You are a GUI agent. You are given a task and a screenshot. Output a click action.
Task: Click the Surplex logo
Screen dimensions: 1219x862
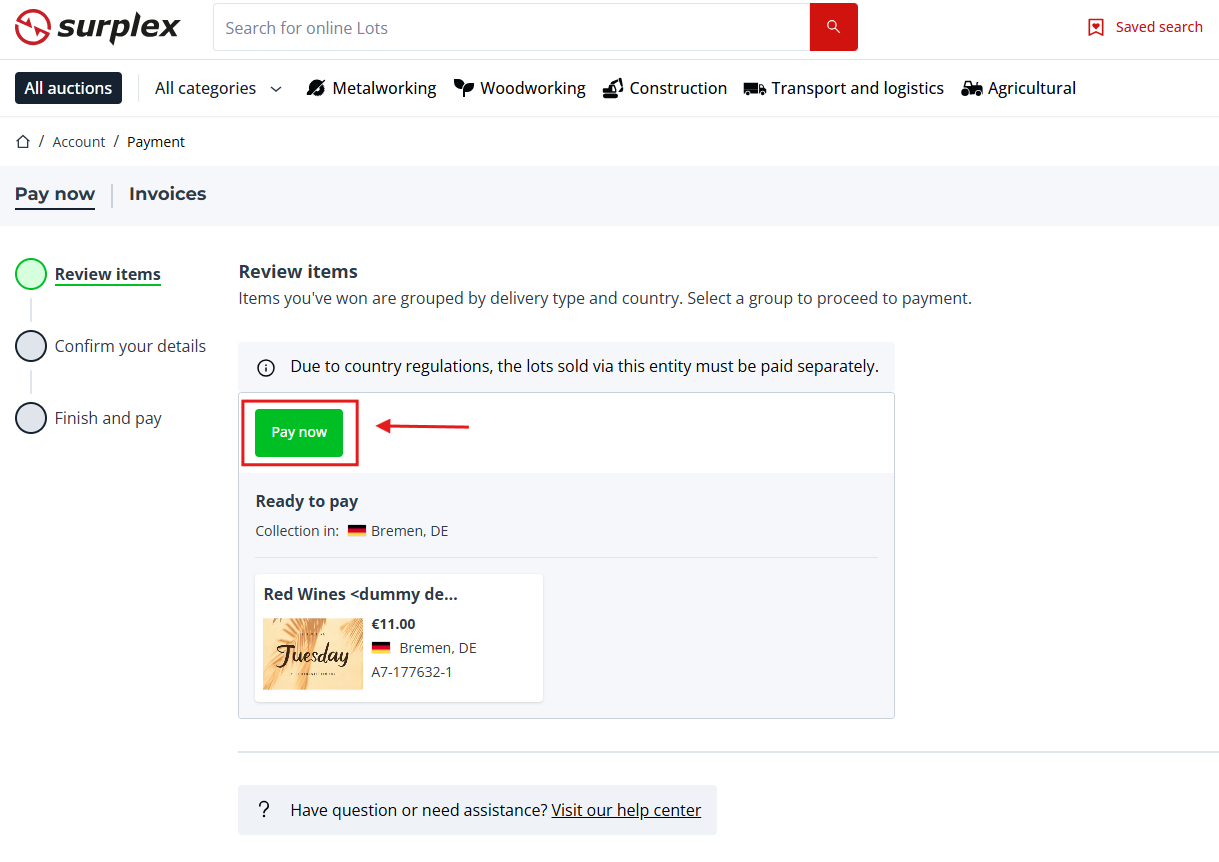97,27
